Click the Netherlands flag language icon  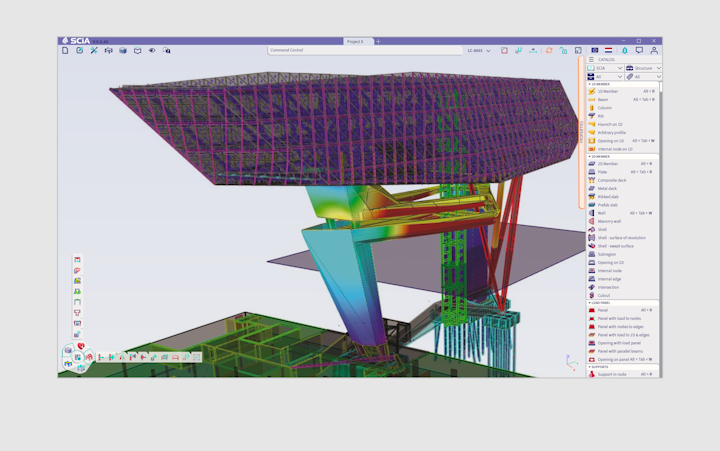tap(610, 50)
